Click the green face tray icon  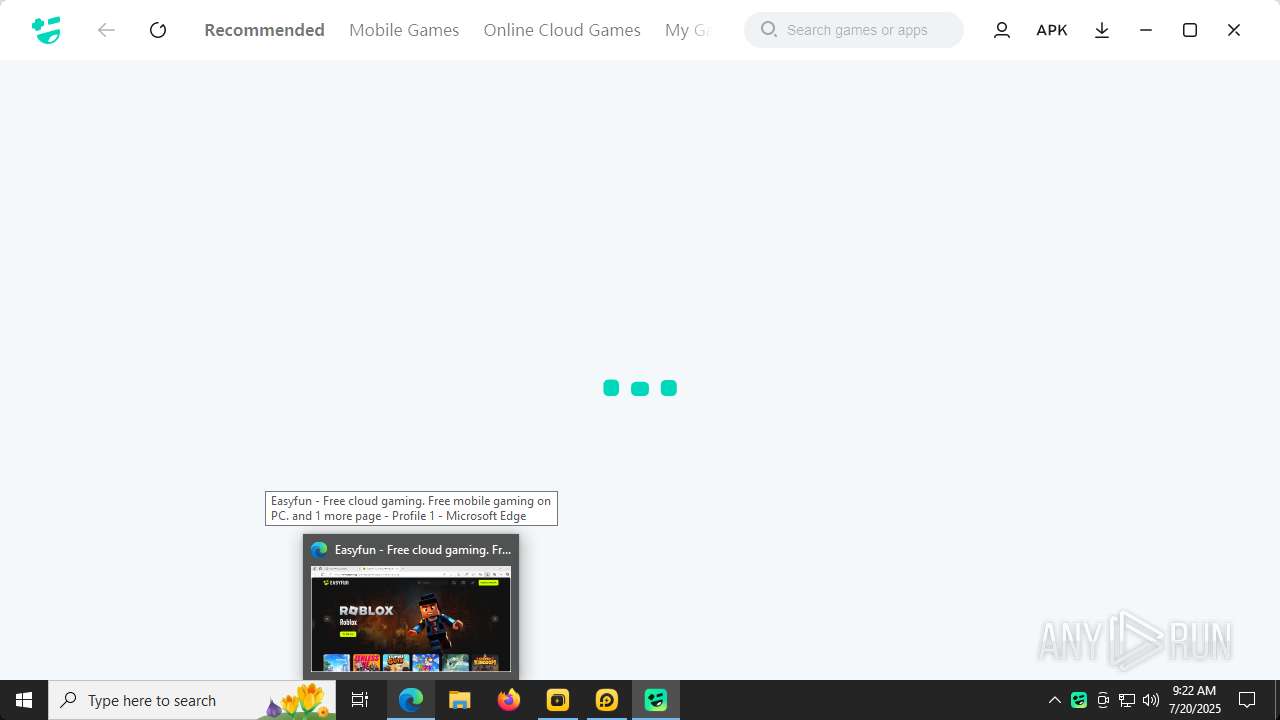click(1079, 700)
